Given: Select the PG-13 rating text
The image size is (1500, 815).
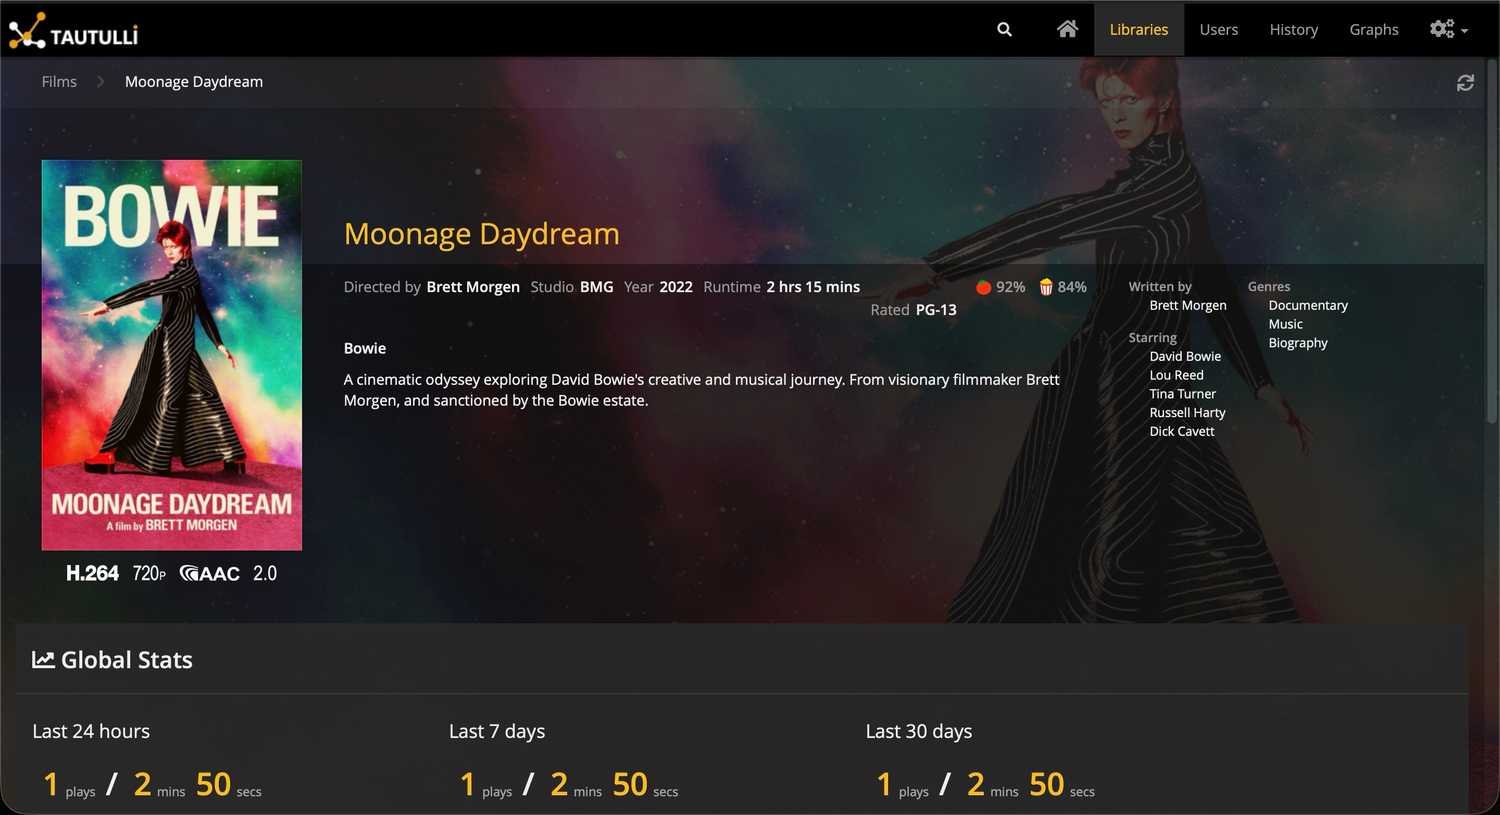Looking at the screenshot, I should coord(936,310).
